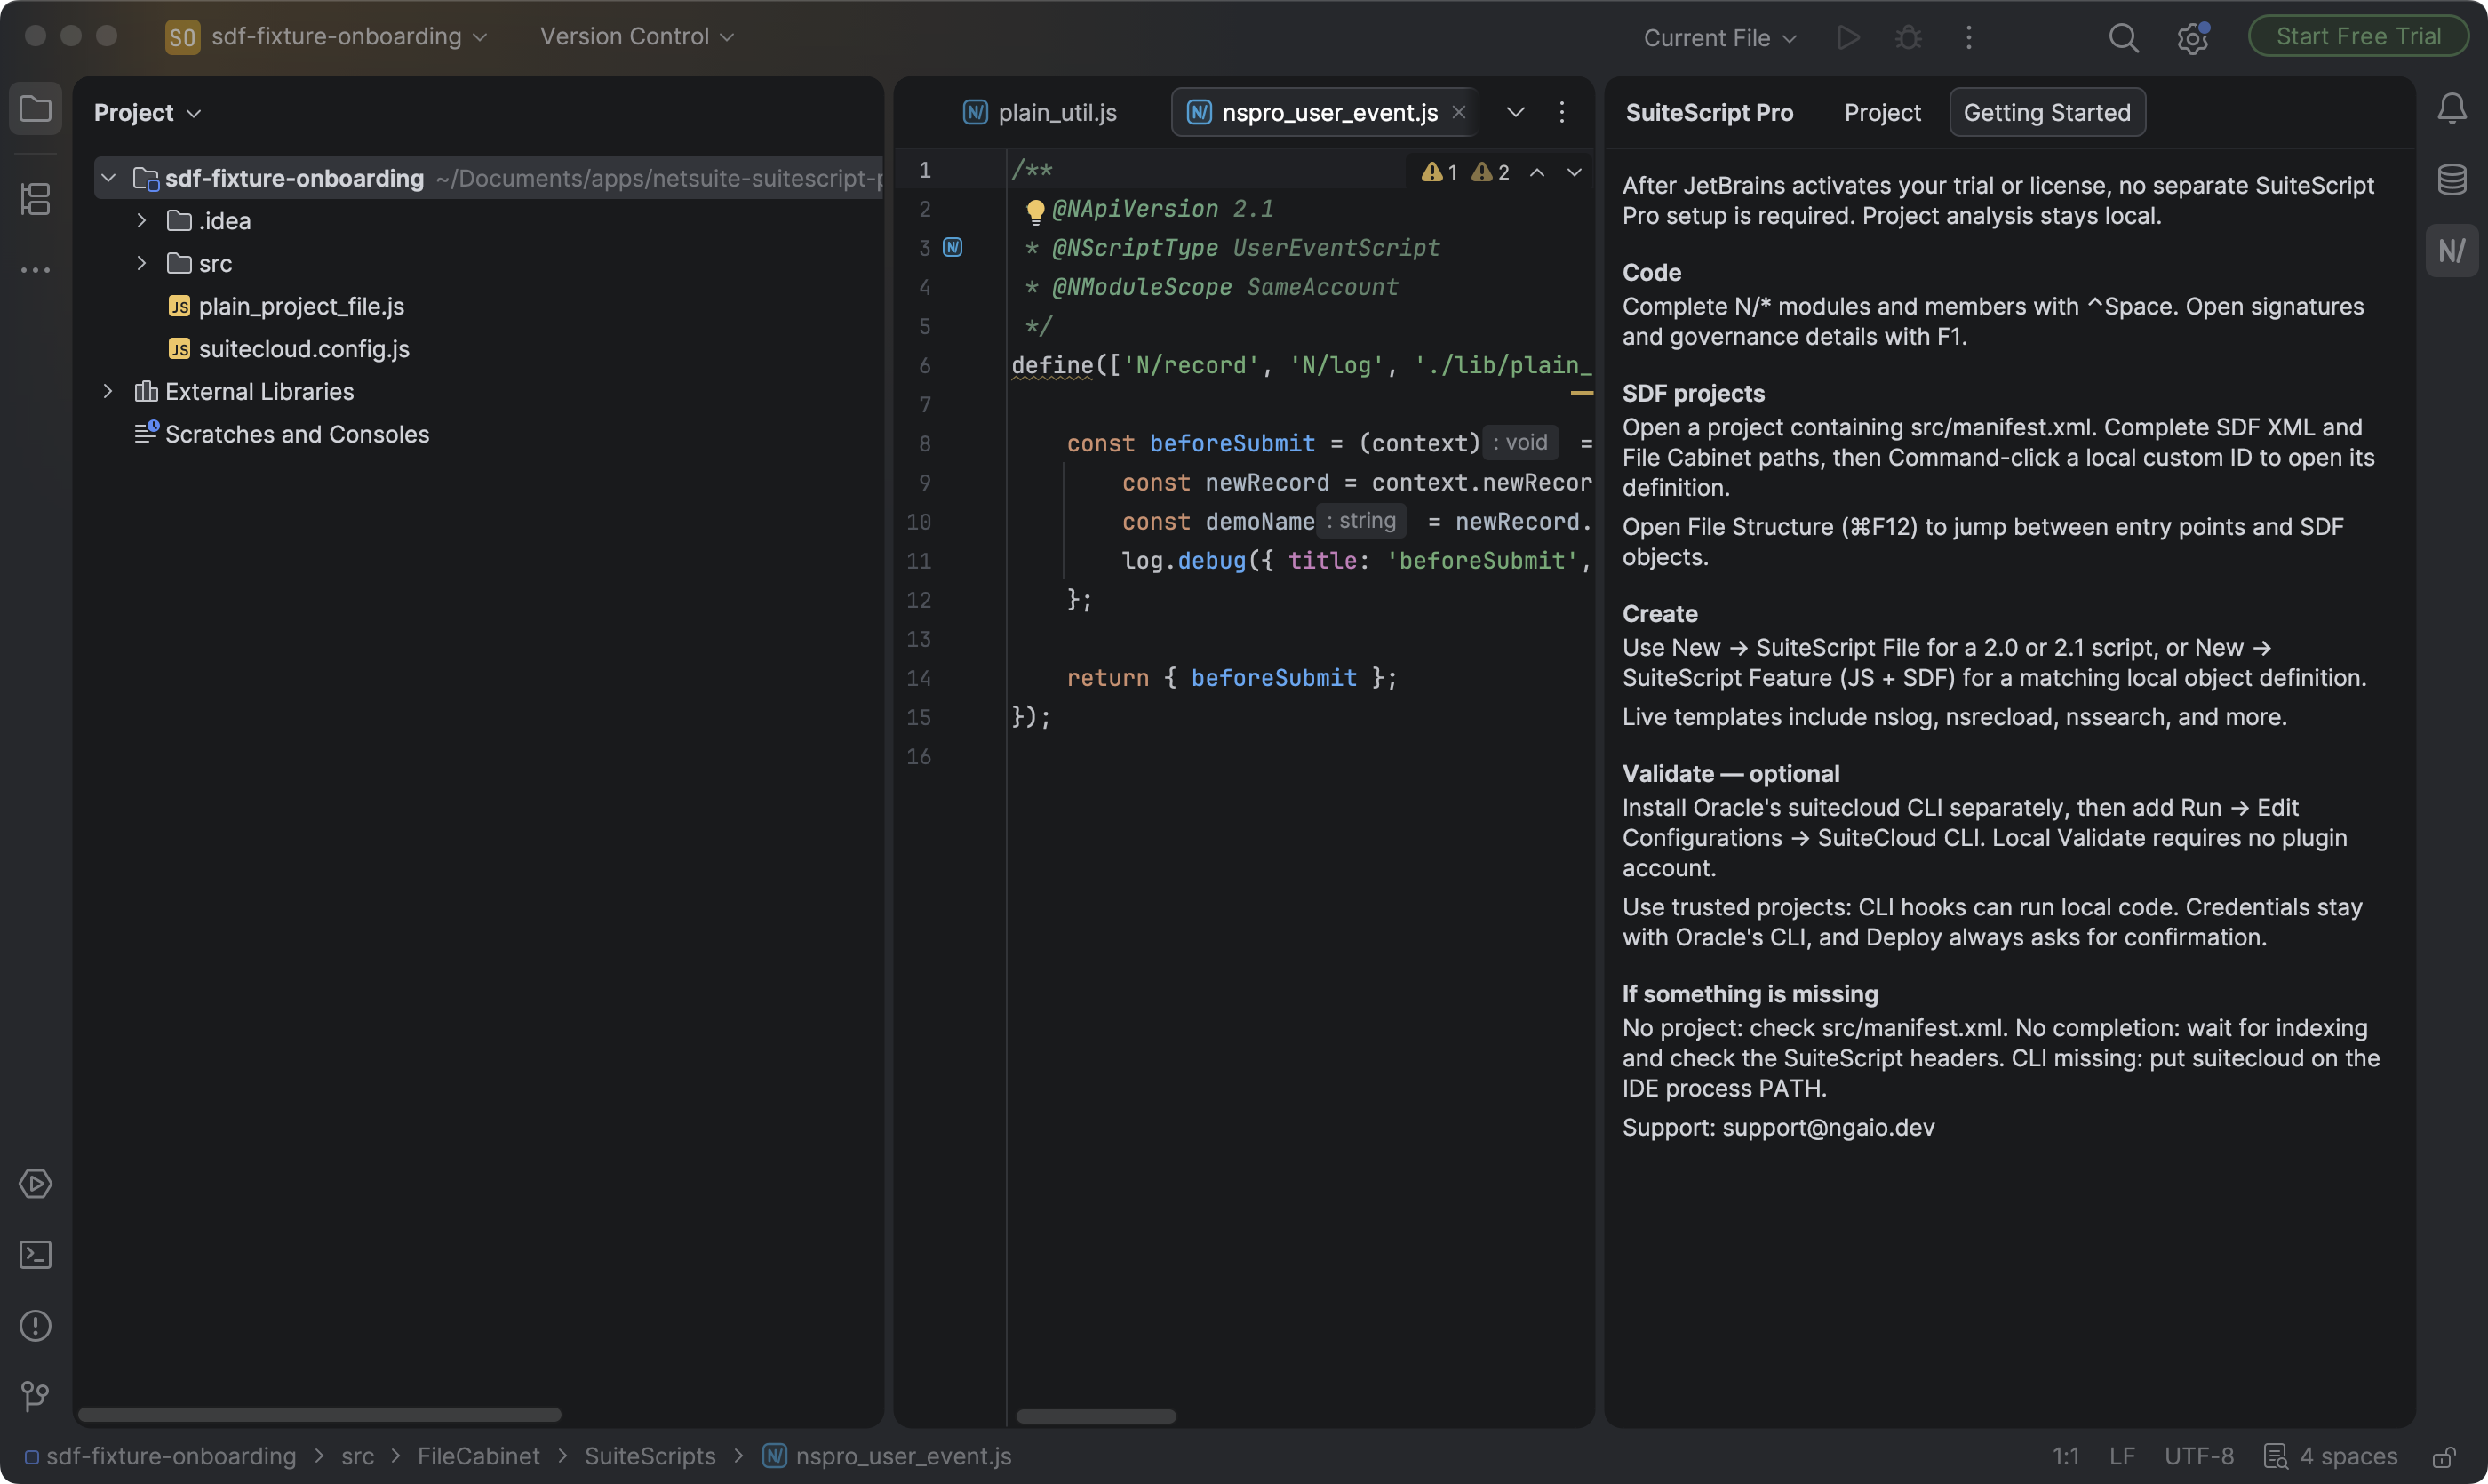Toggle the SuiteScript Pro N/ tool window
Image resolution: width=2488 pixels, height=1484 pixels.
[2452, 251]
